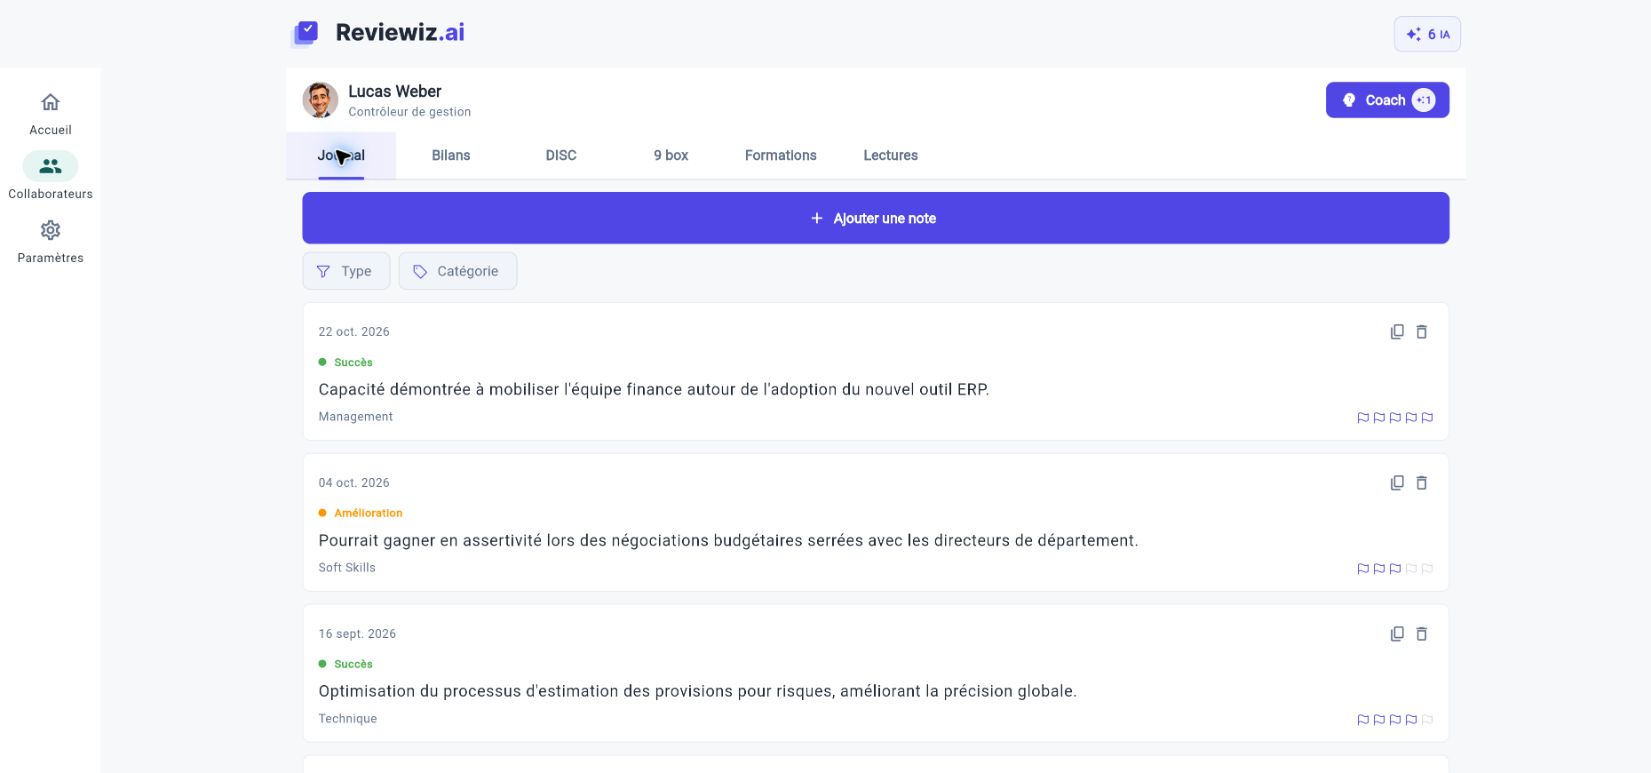Screen dimensions: 1651x773
Task: Open Collaborateurs people icon in sidebar
Action: coord(50,166)
